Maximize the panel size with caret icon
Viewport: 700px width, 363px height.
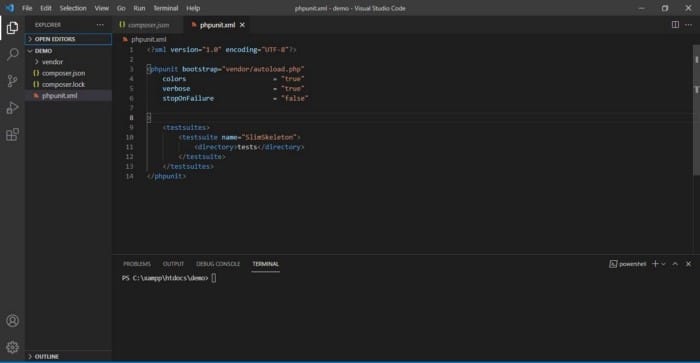(x=675, y=264)
